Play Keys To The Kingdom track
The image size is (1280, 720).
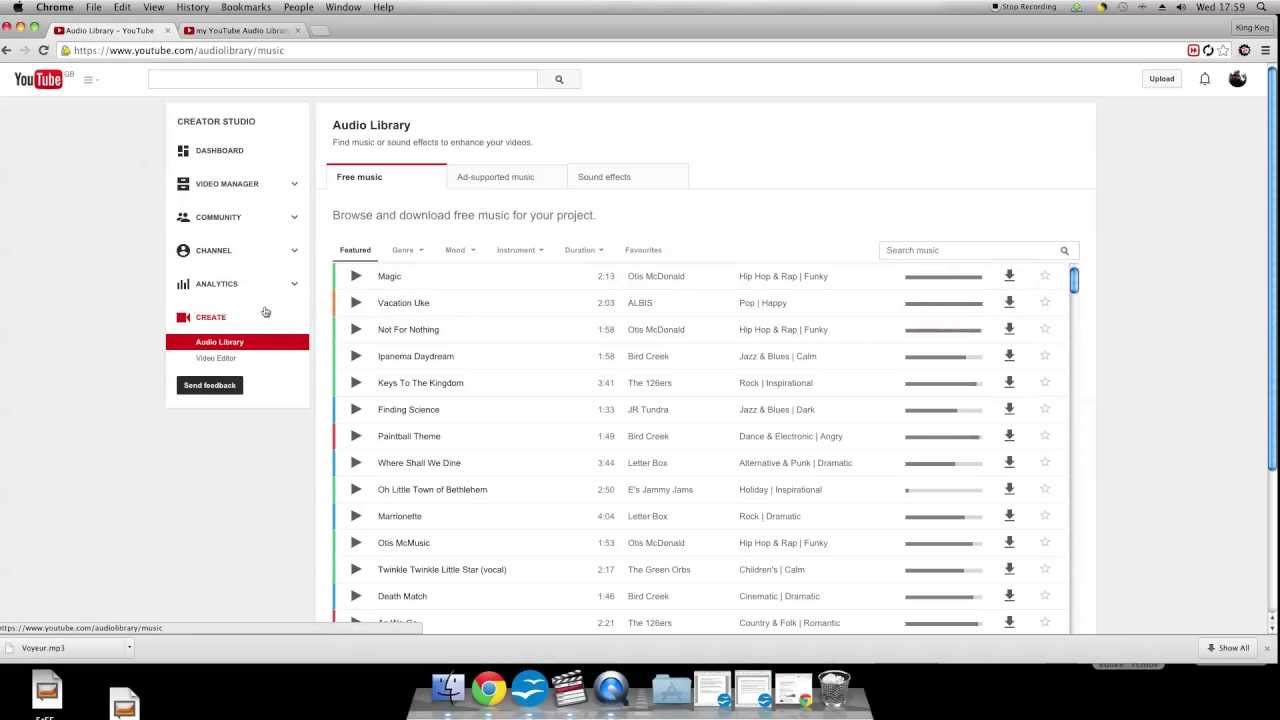pyautogui.click(x=355, y=383)
